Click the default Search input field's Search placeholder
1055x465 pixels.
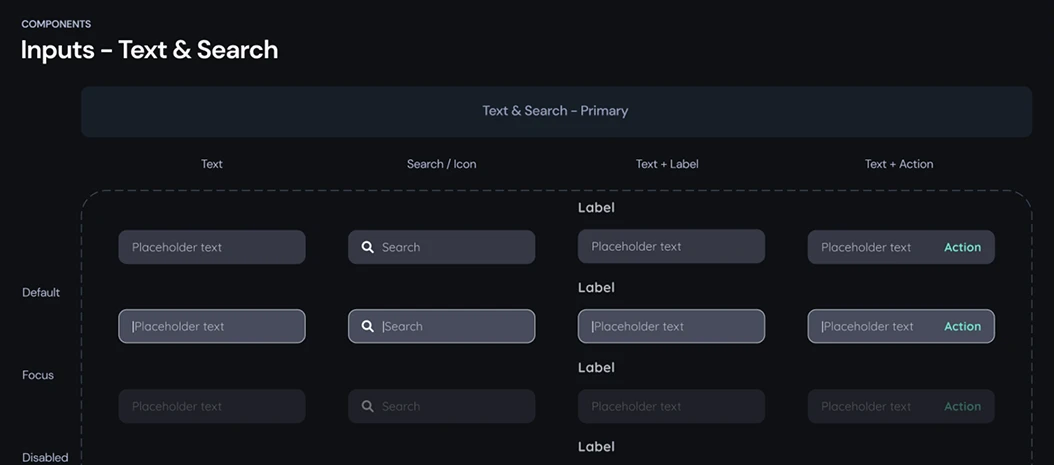401,247
